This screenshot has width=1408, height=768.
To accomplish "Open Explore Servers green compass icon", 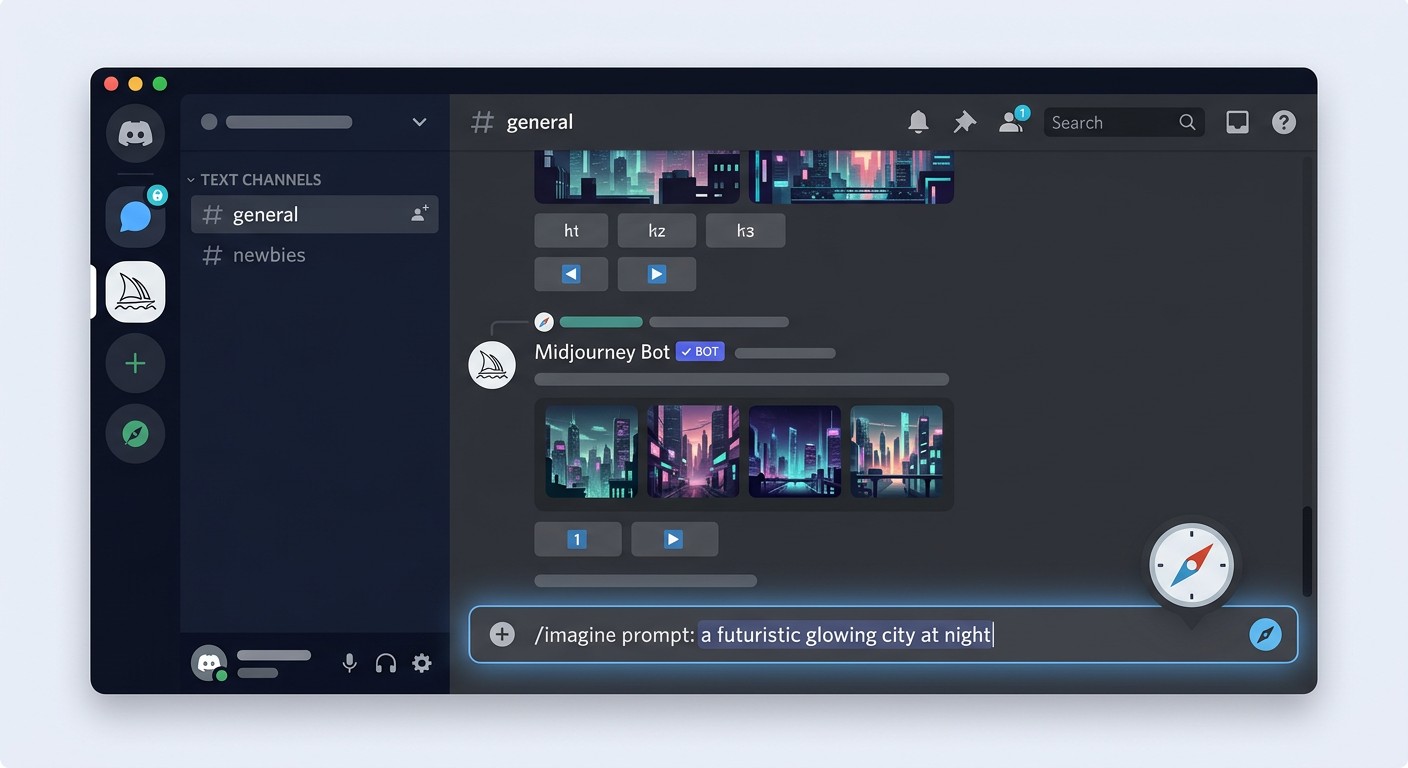I will 135,433.
